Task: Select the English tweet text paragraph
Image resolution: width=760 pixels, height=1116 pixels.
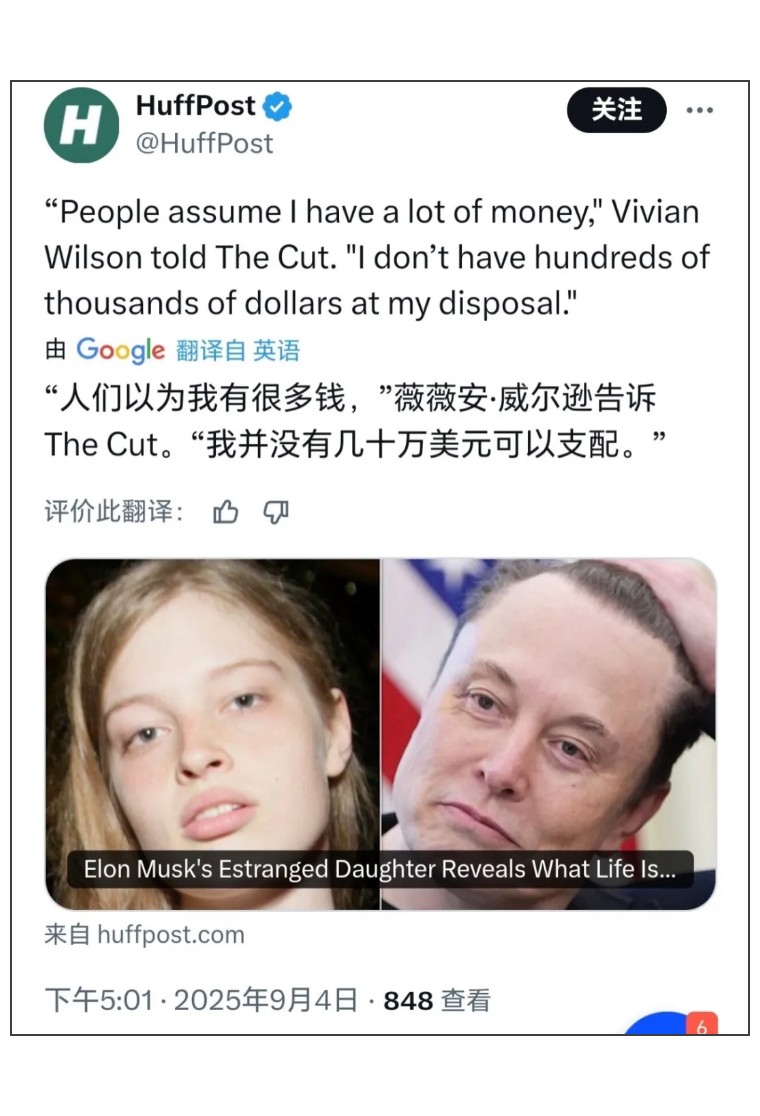Action: tap(377, 258)
